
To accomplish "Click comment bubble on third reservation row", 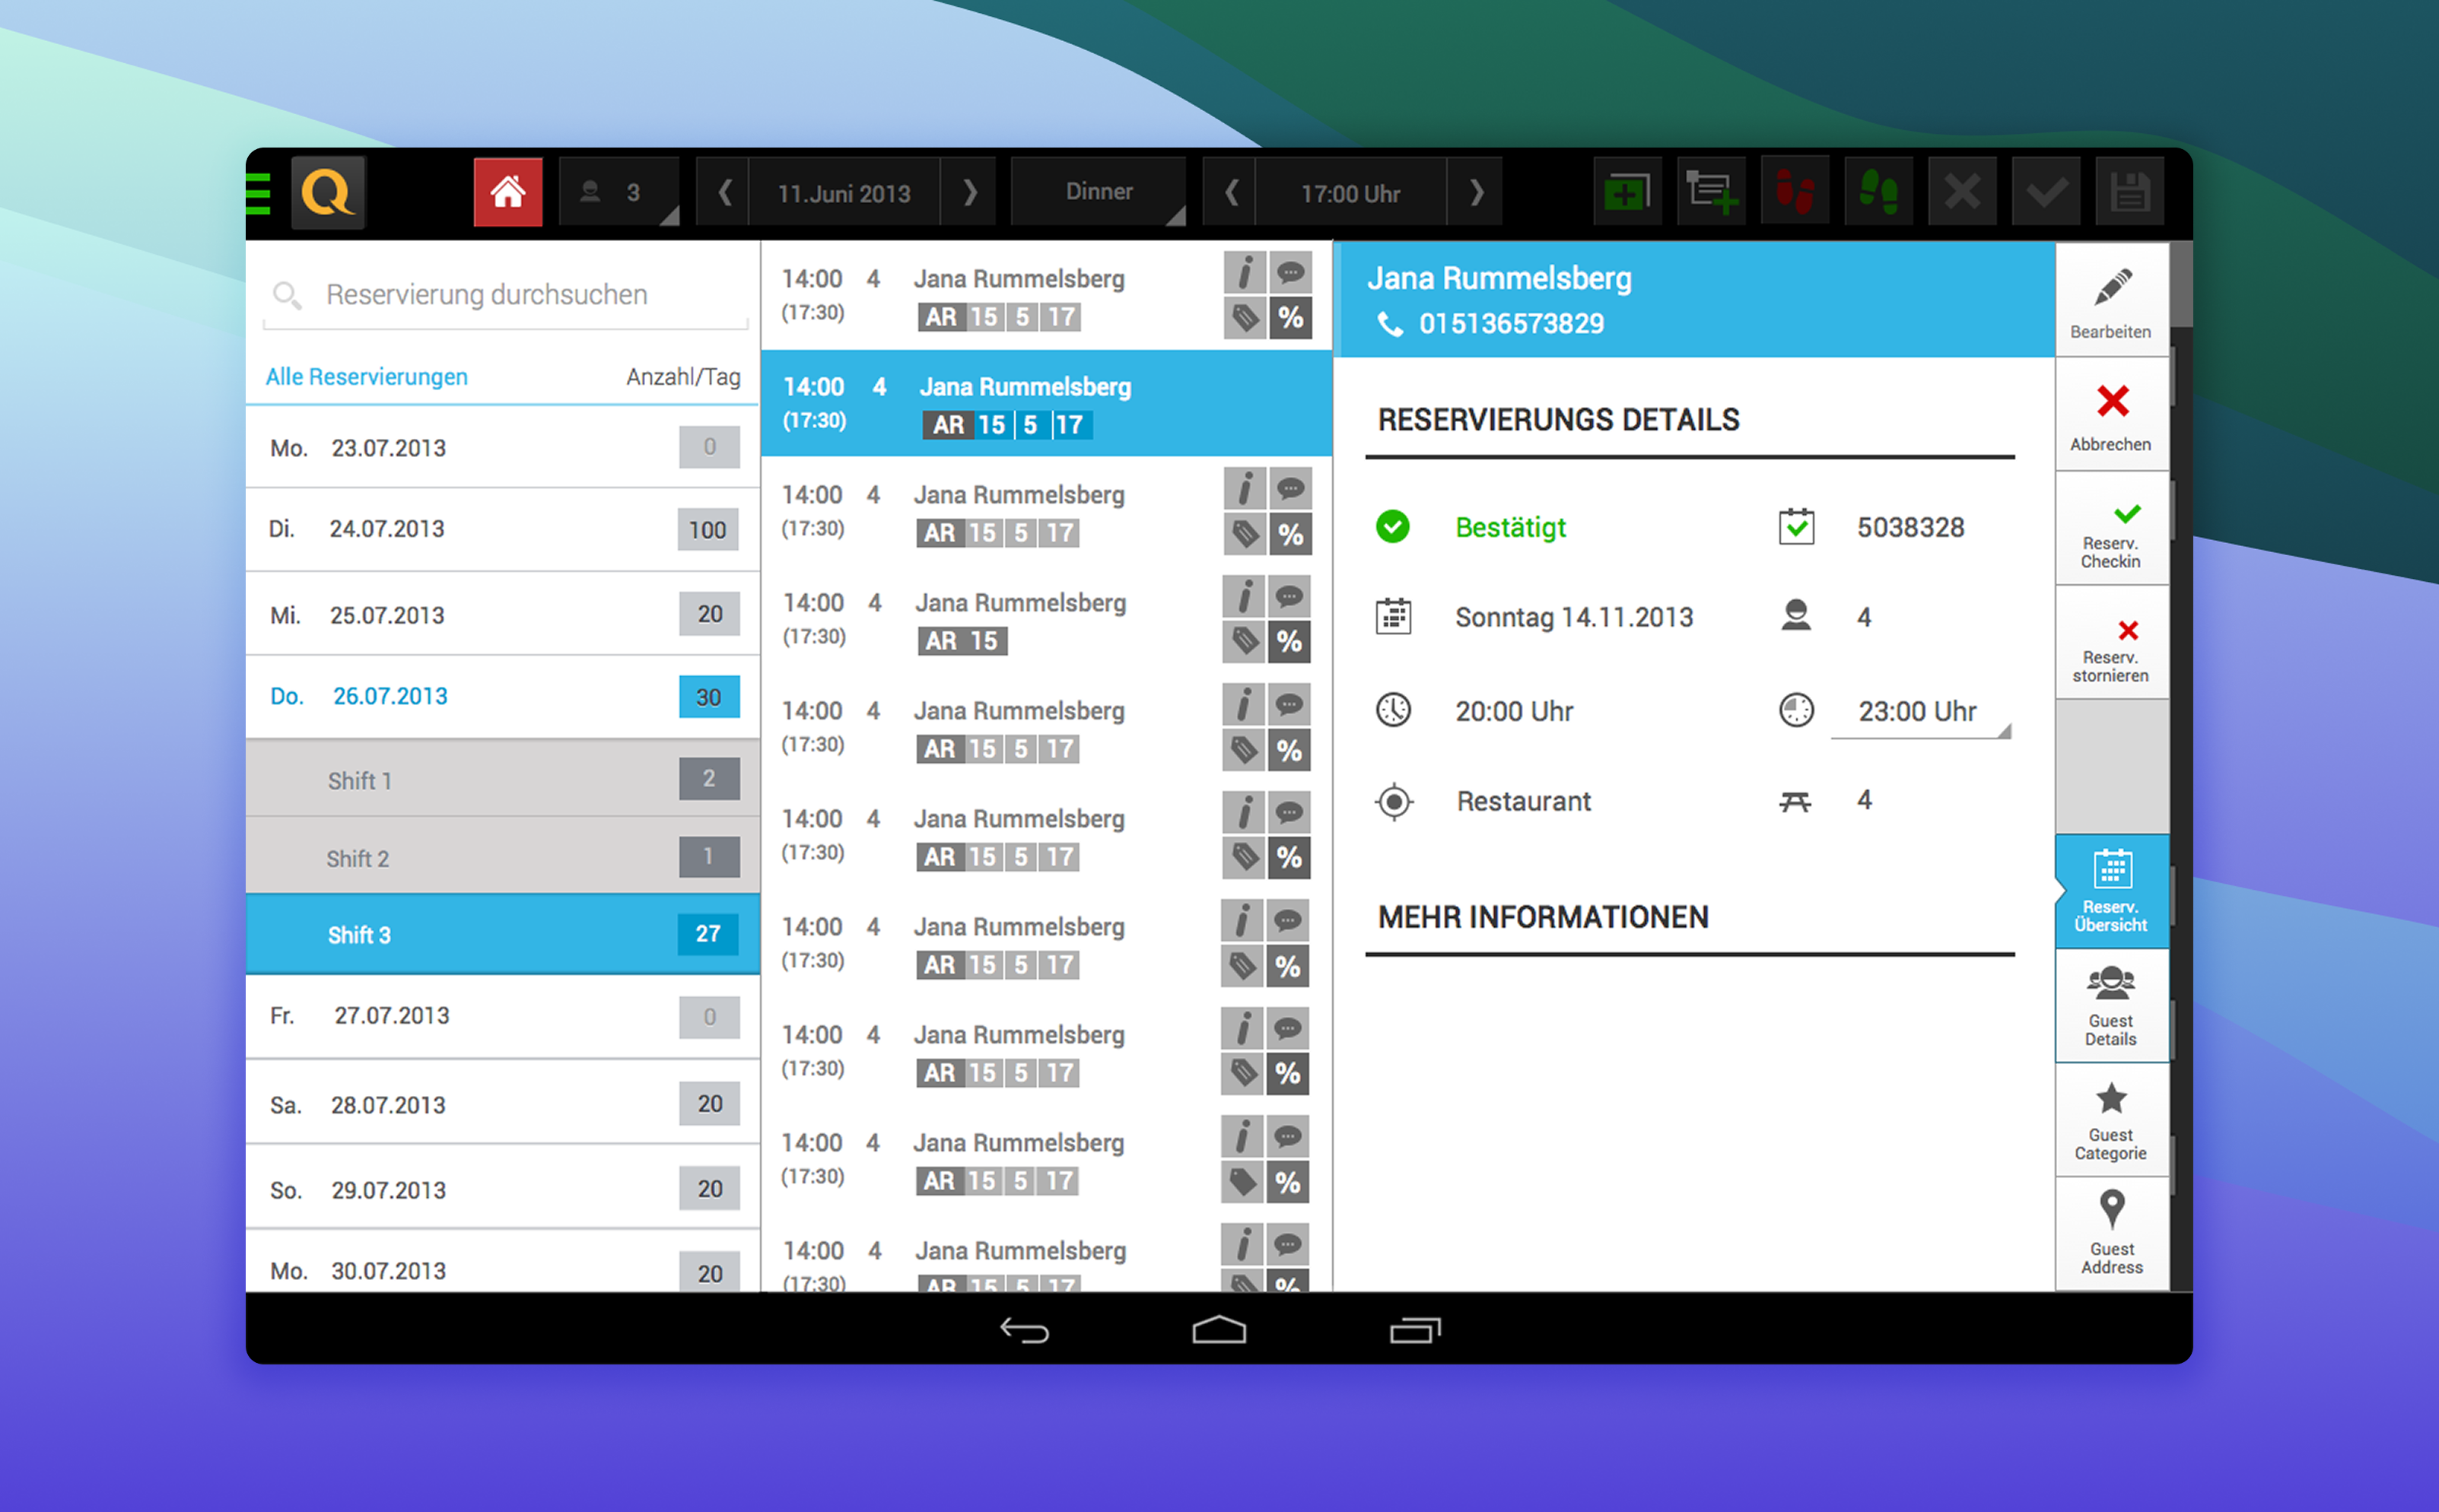I will pos(1291,488).
